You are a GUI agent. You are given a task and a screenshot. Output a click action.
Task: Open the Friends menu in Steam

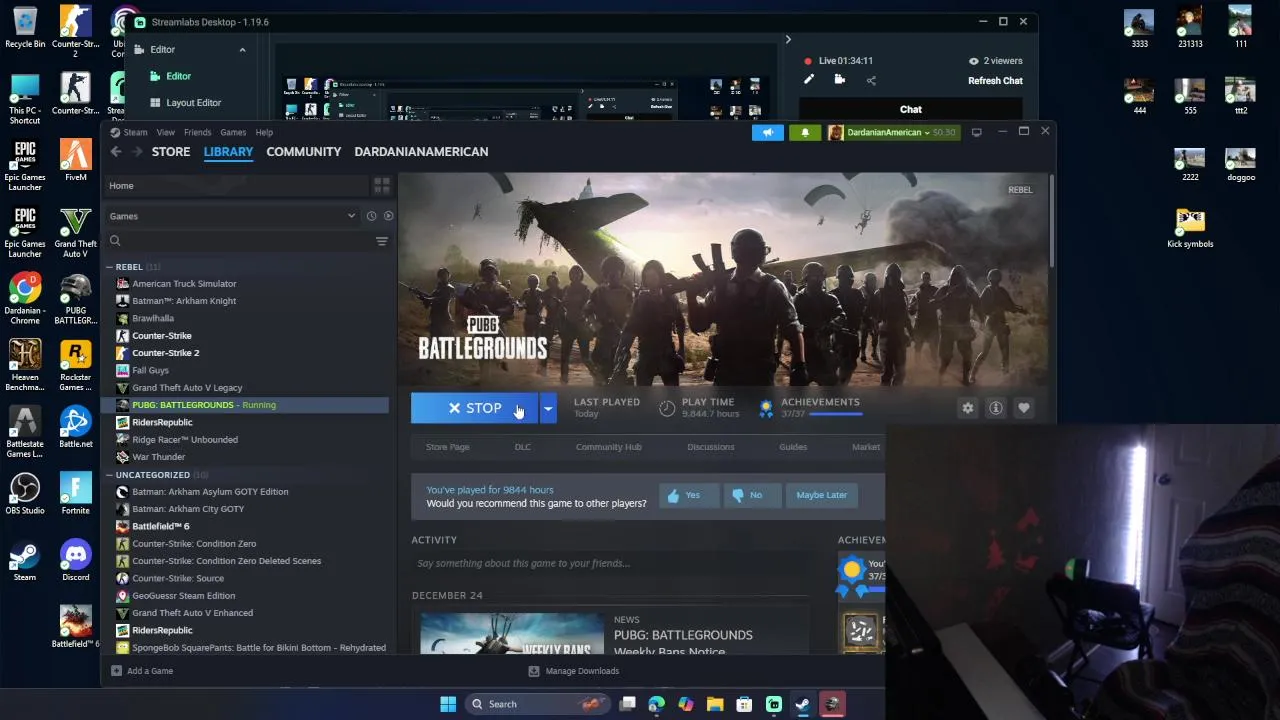point(197,132)
